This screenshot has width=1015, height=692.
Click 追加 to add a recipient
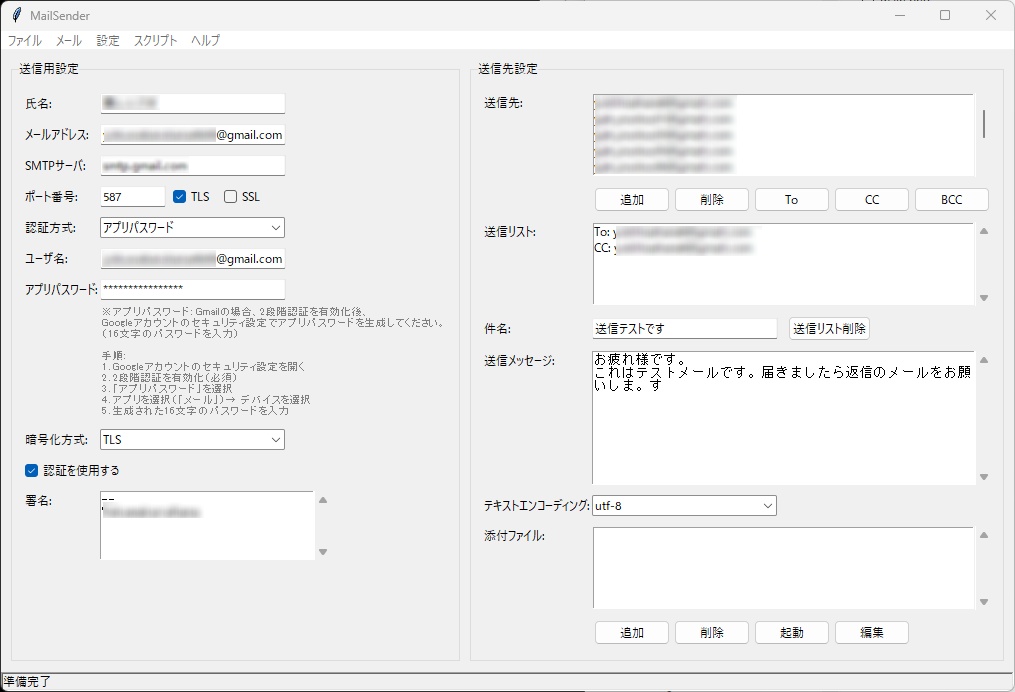click(631, 199)
